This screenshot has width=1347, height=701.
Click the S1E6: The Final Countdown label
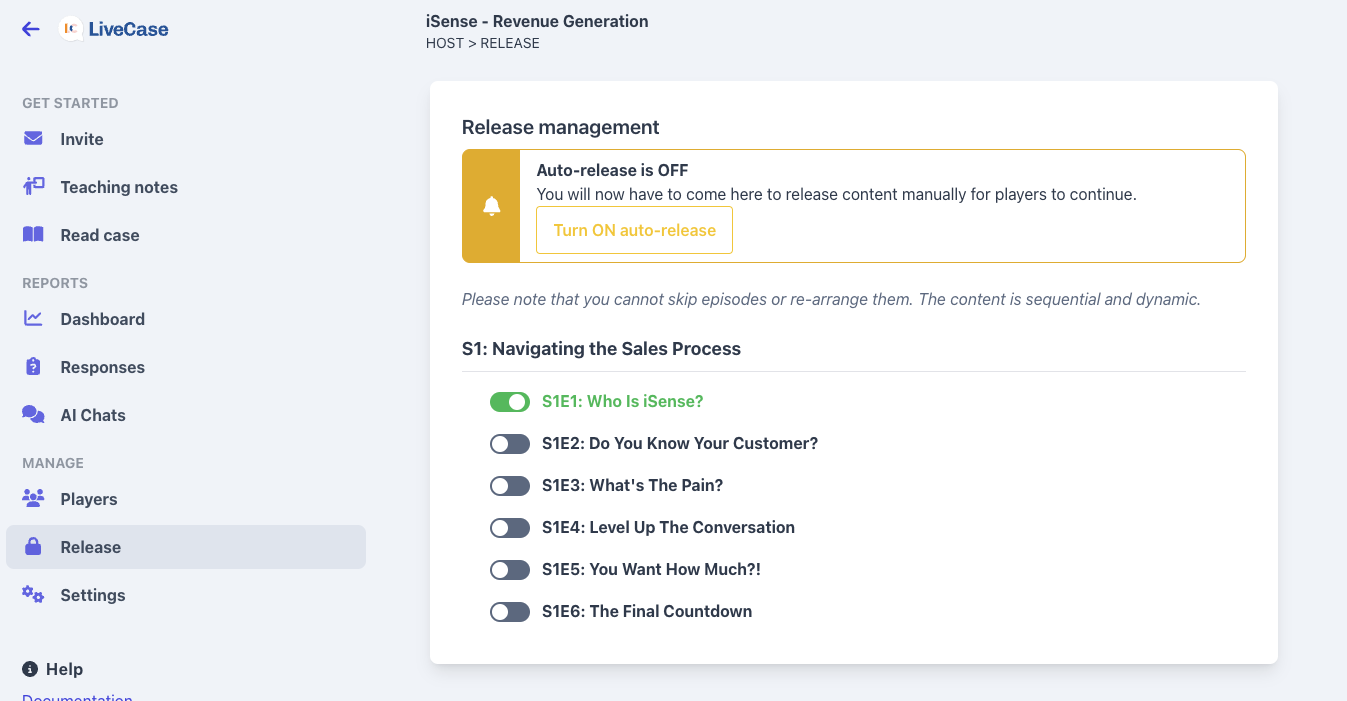click(x=647, y=611)
